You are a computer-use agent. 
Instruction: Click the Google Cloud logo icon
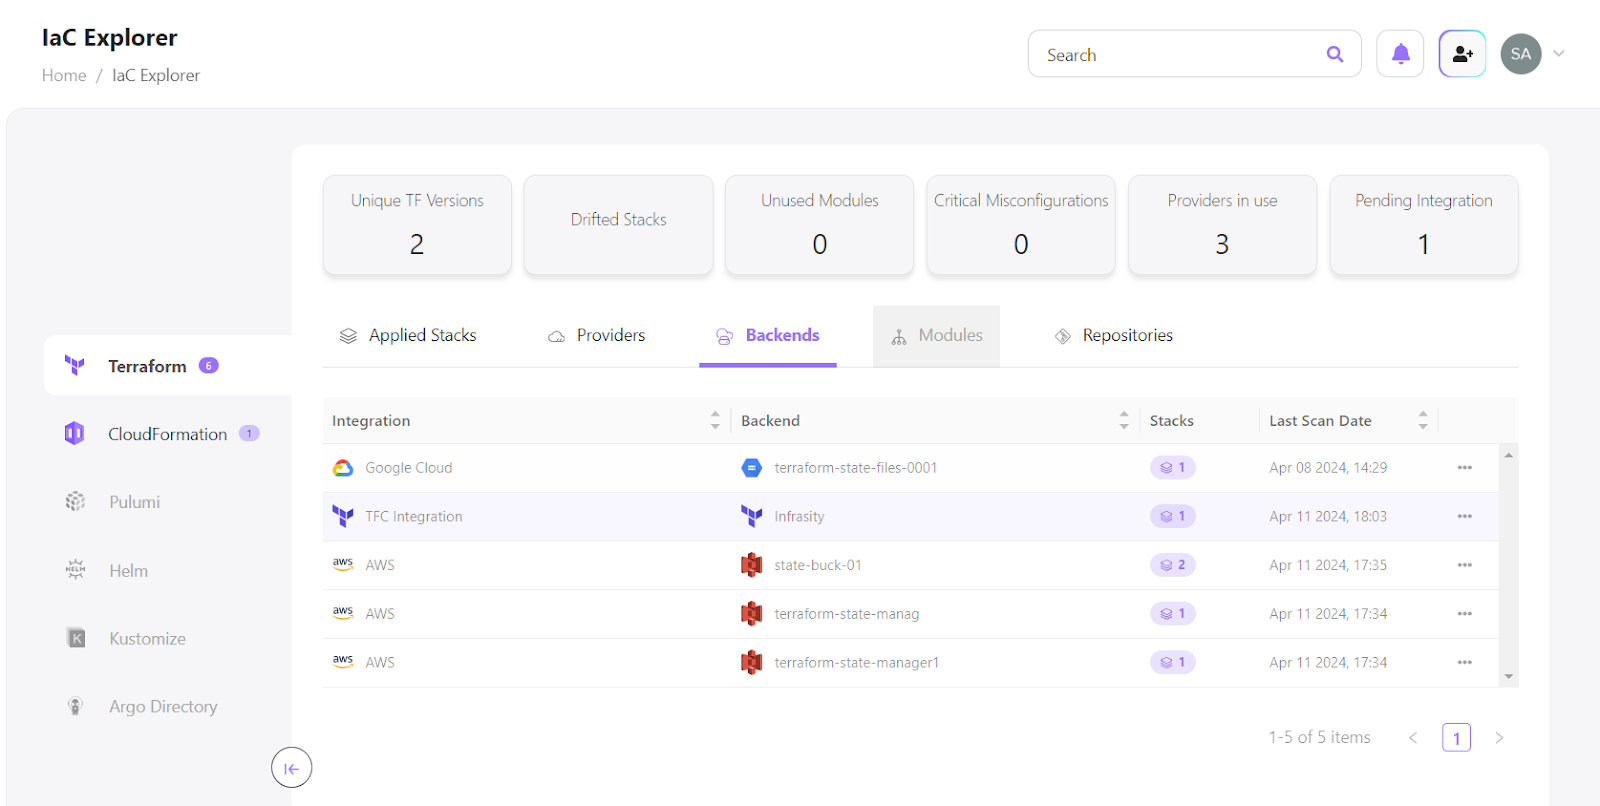[343, 468]
